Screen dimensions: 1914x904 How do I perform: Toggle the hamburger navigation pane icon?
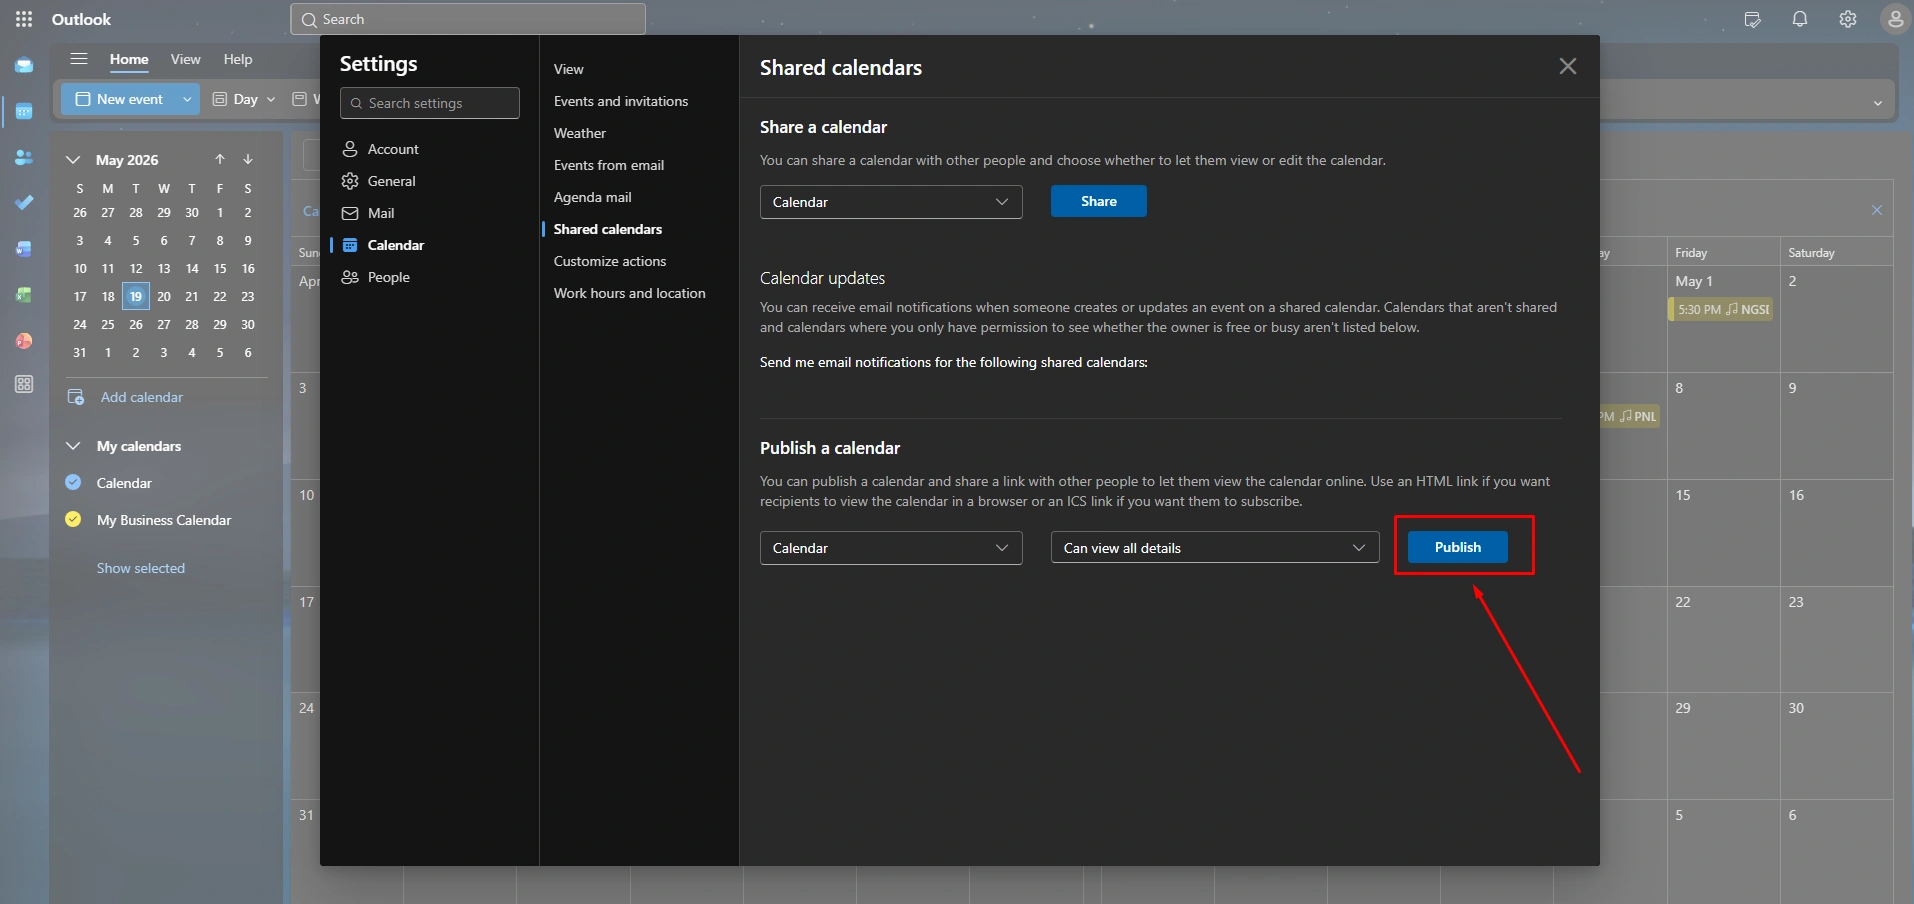click(79, 59)
